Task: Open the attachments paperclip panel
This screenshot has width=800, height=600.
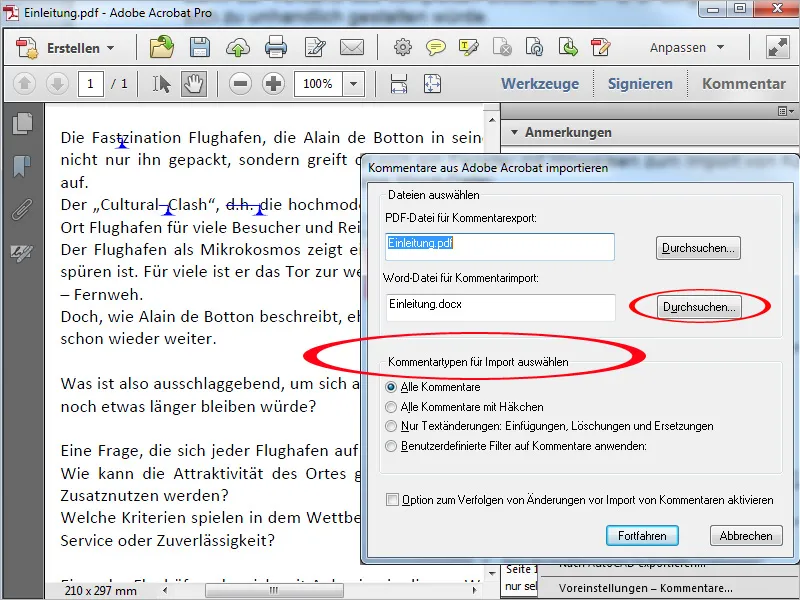Action: point(22,209)
